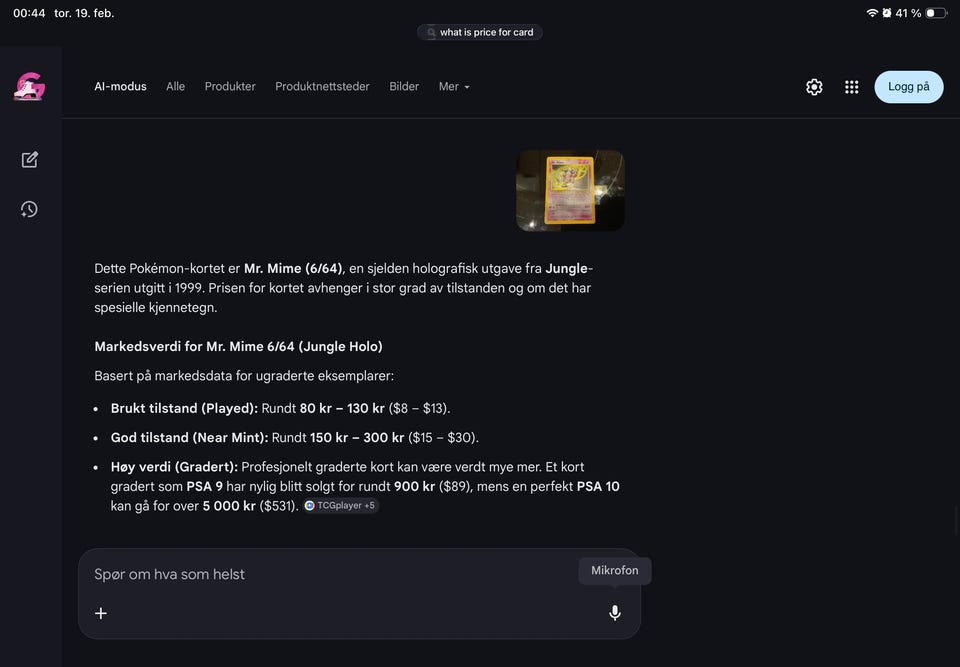The height and width of the screenshot is (667, 960).
Task: Tap the Wi-Fi status icon
Action: [x=872, y=13]
